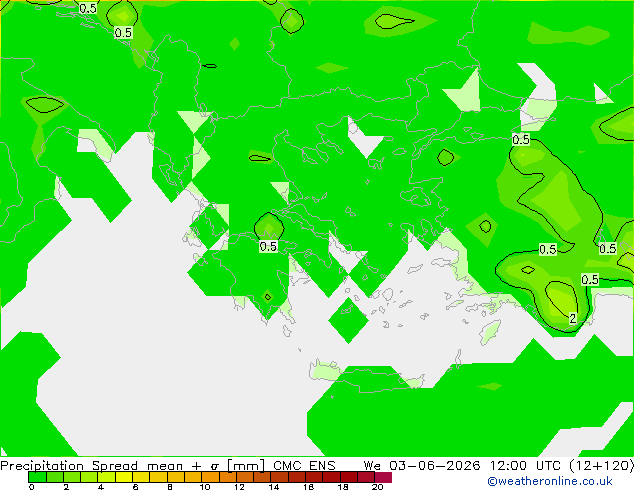The height and width of the screenshot is (490, 634).
Task: Click the legend tick label '18'
Action: [343, 487]
